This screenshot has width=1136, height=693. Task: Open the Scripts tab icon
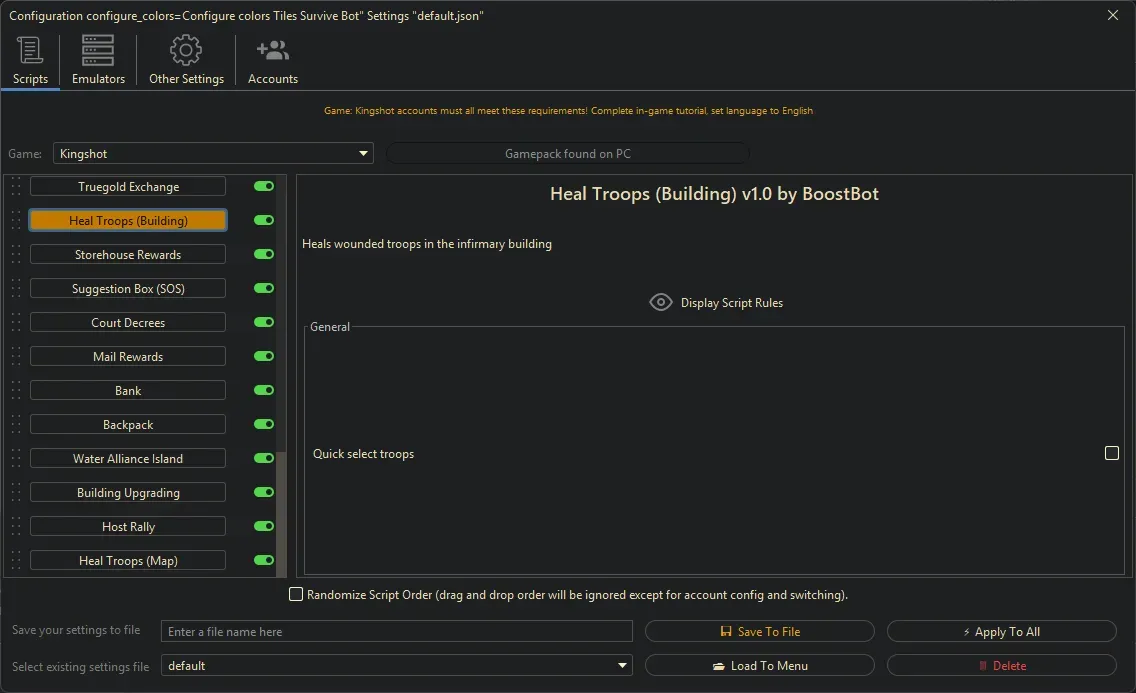point(30,51)
